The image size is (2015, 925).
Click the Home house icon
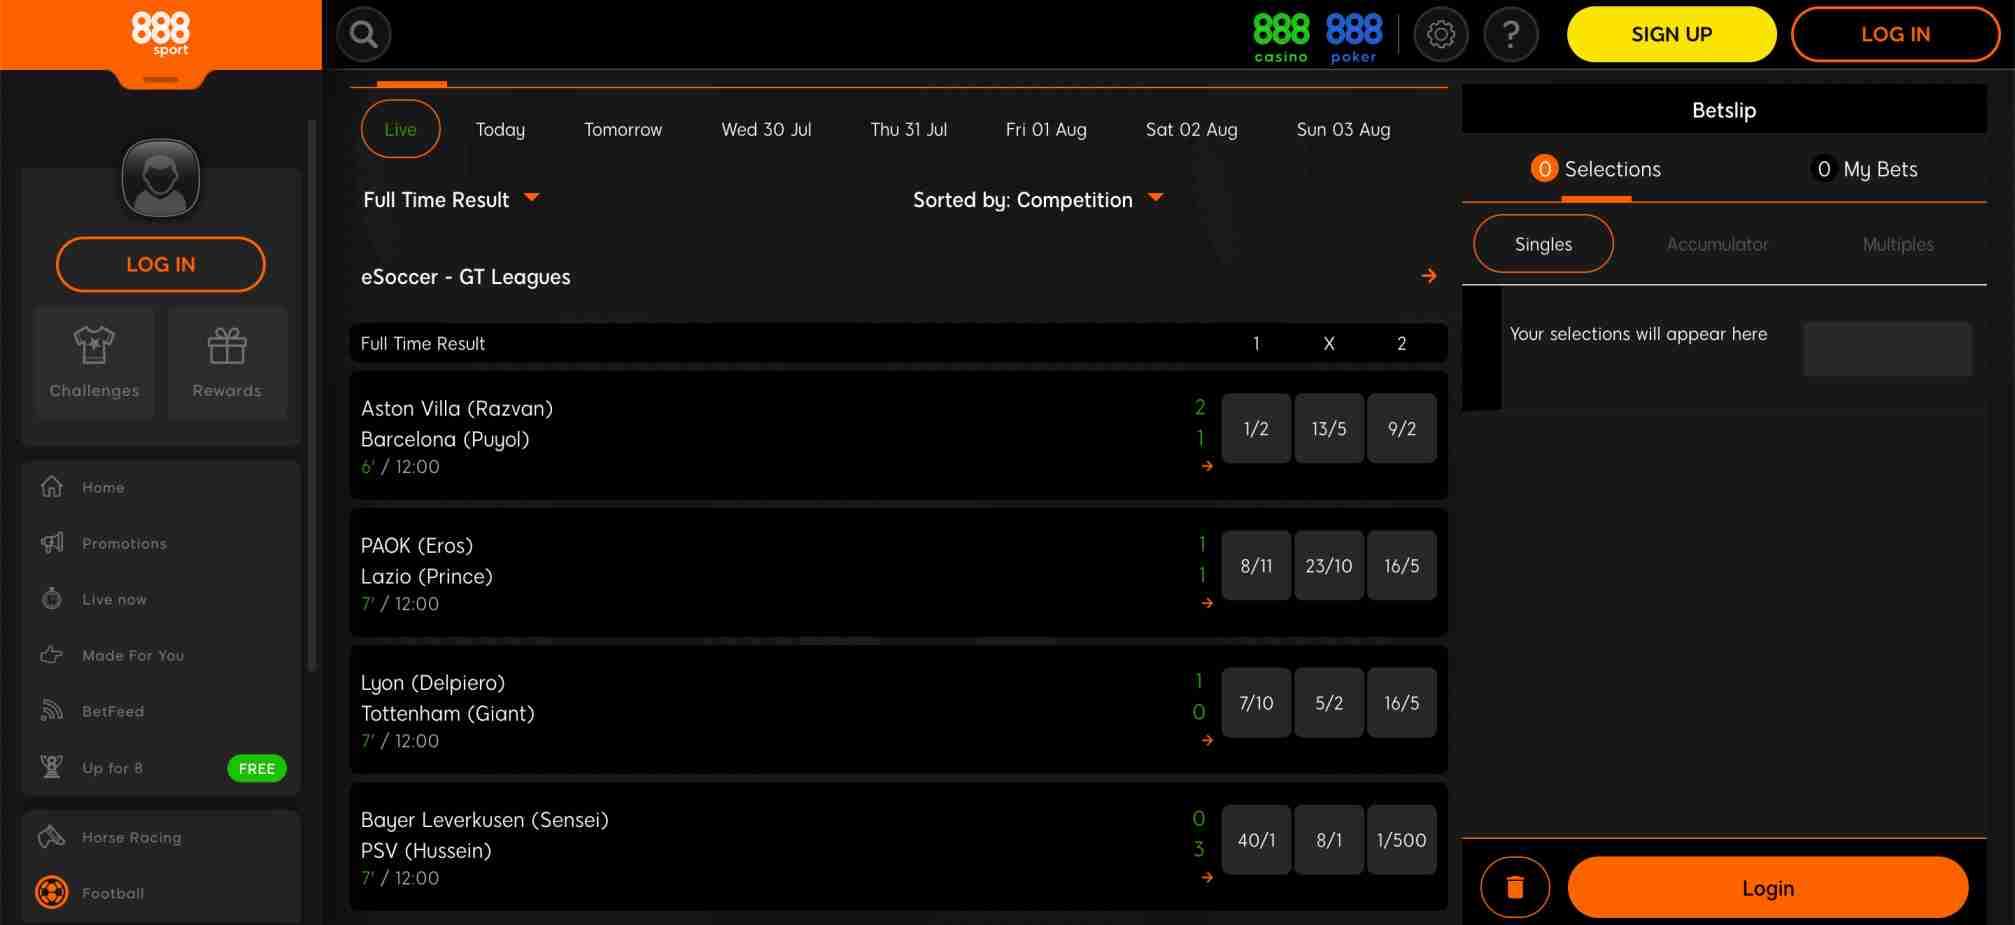pos(52,487)
